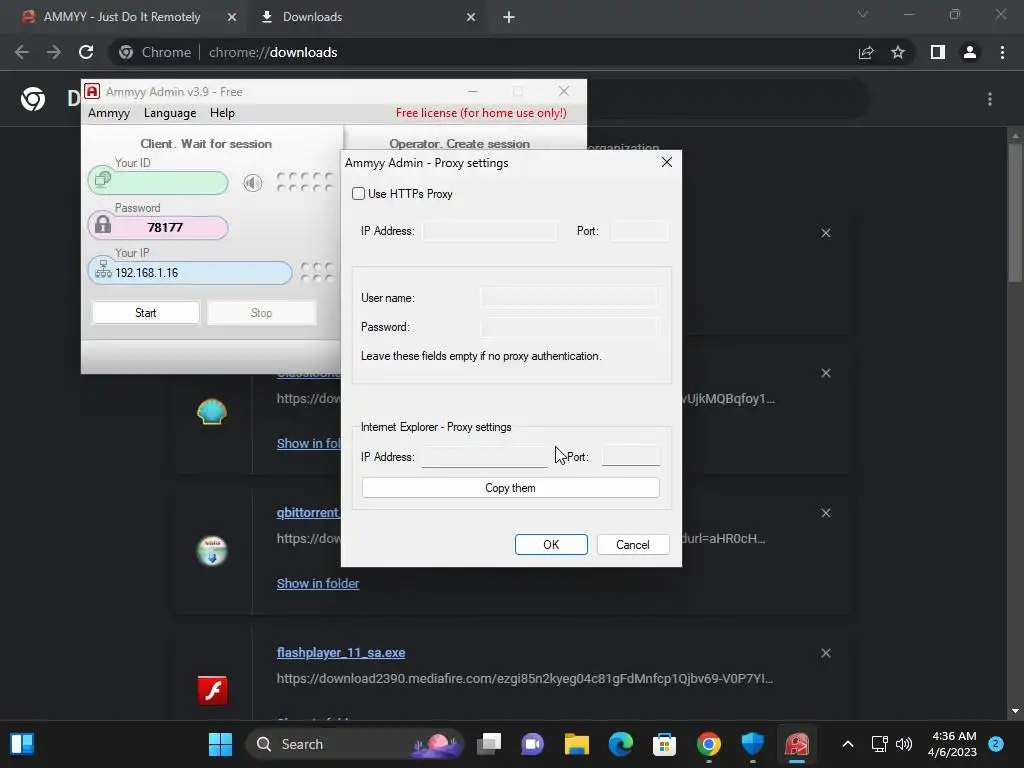Click the User name input field
The width and height of the screenshot is (1024, 768).
(x=569, y=298)
